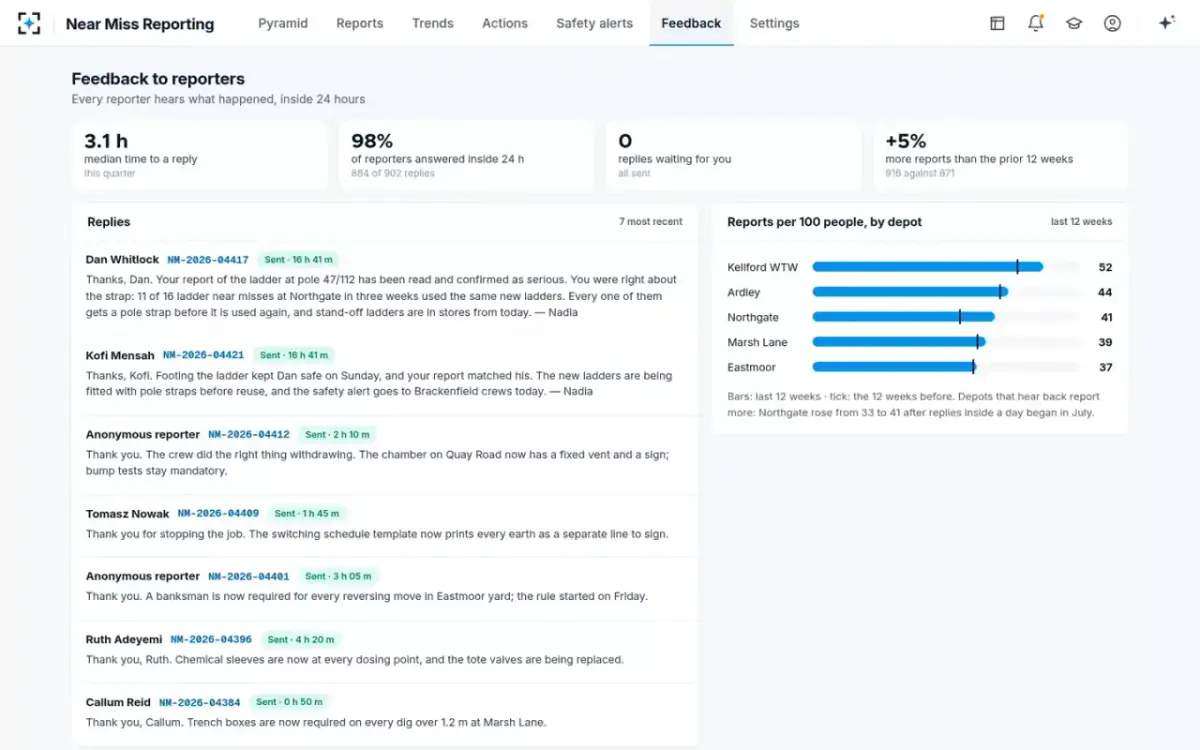Viewport: 1200px width, 750px height.
Task: Click the Eastmoor depot bar
Action: pyautogui.click(x=946, y=367)
